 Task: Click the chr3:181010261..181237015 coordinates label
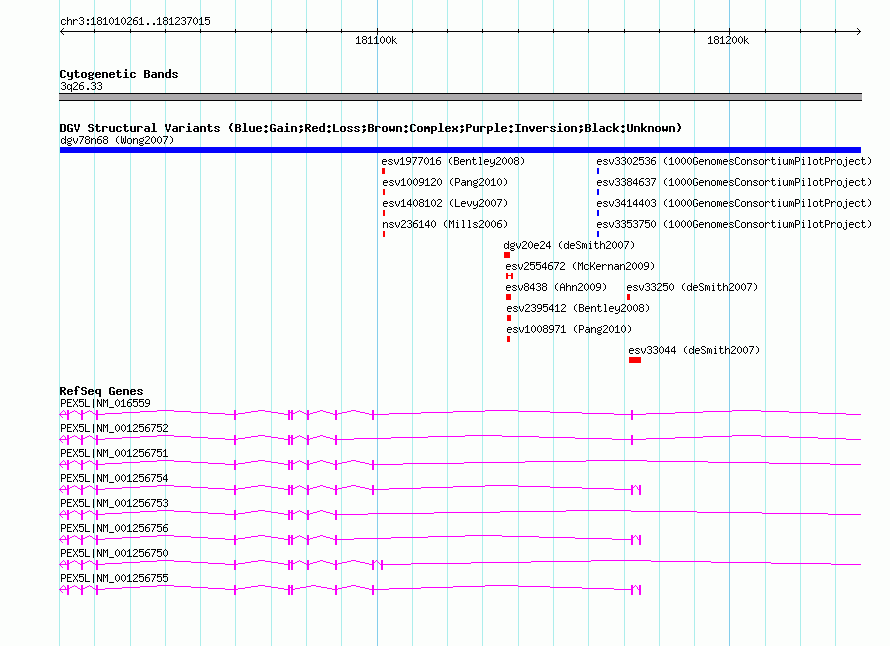click(135, 22)
